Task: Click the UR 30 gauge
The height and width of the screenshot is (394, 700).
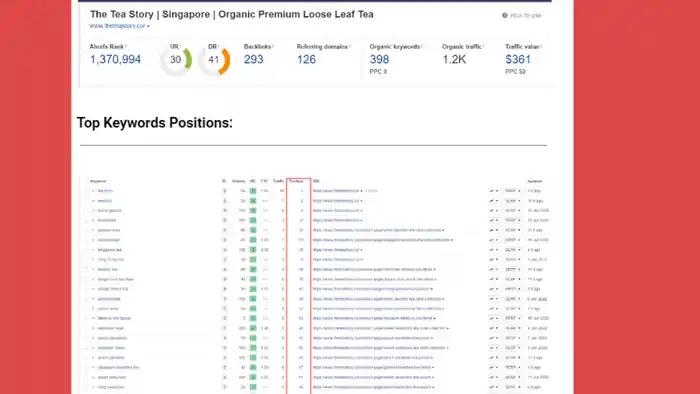Action: (x=176, y=60)
